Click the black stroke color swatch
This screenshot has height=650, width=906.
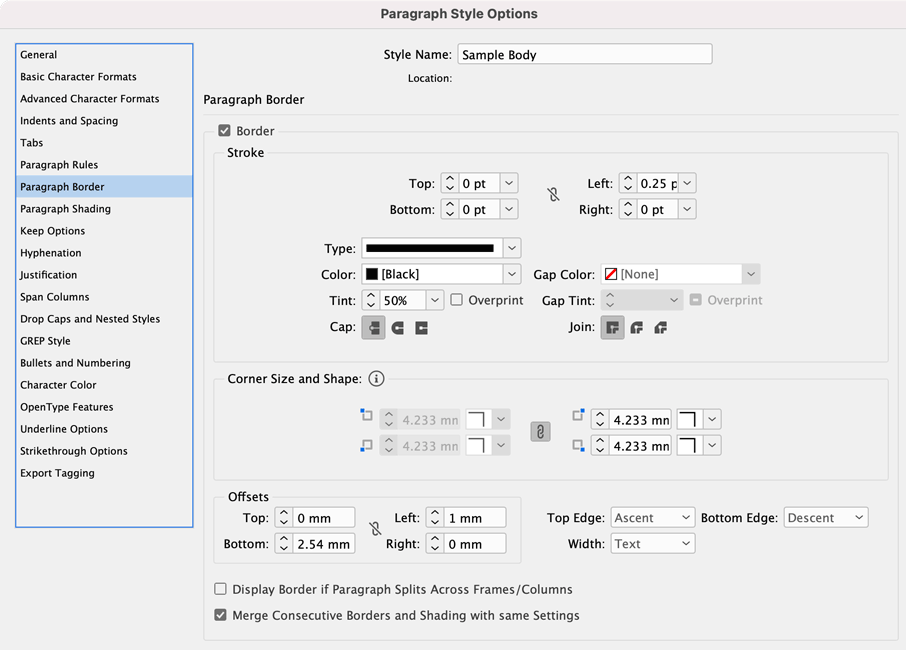tap(372, 274)
